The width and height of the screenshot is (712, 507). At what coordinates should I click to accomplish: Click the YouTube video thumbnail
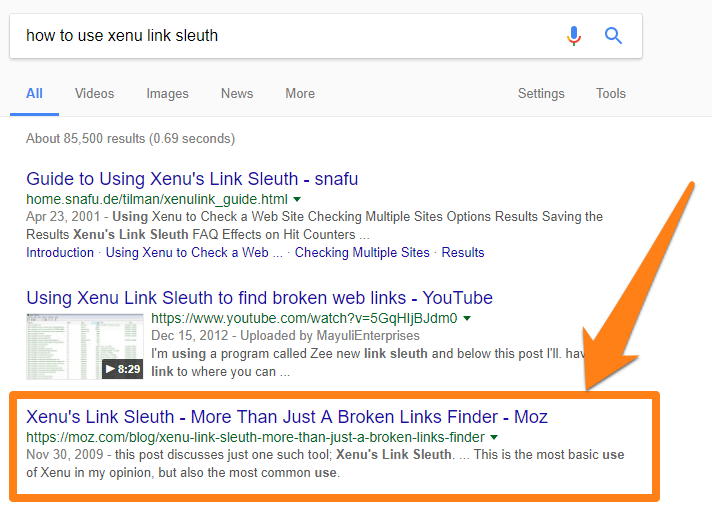coord(85,346)
